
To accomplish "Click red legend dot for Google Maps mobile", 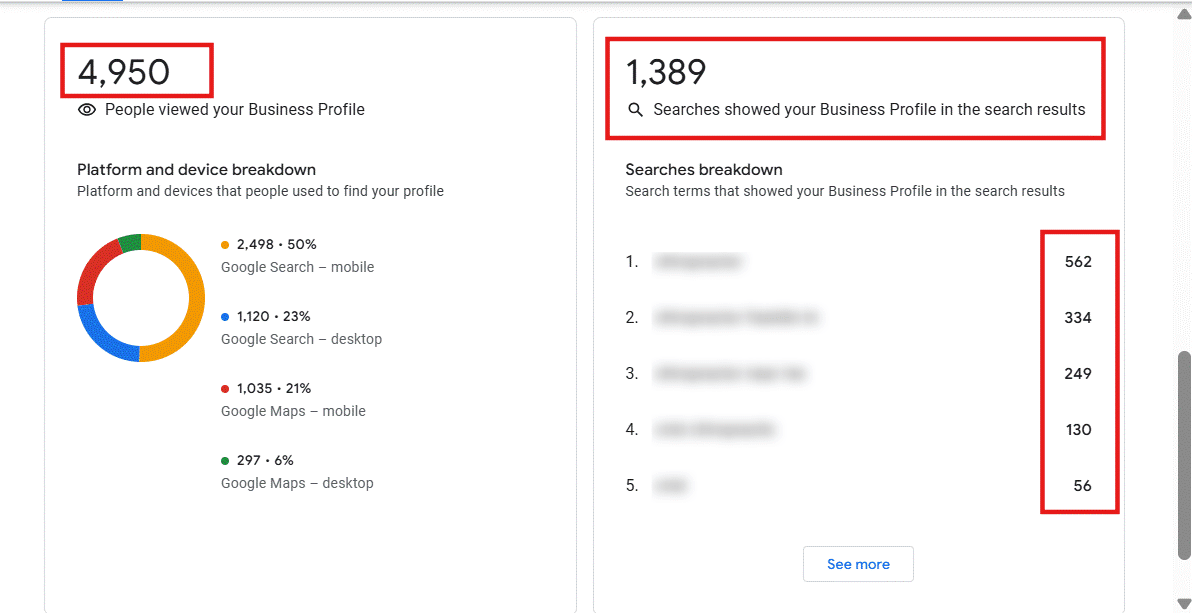I will [225, 388].
